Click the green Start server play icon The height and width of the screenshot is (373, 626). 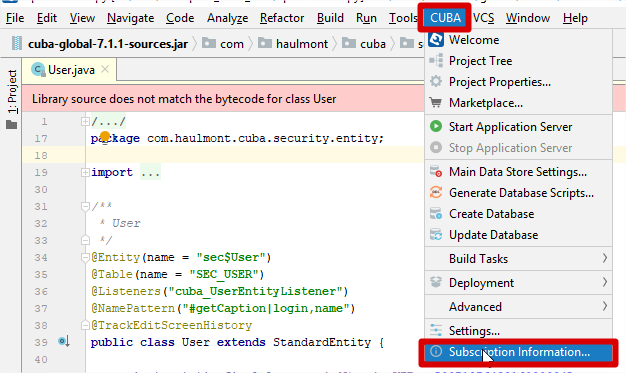coord(436,127)
